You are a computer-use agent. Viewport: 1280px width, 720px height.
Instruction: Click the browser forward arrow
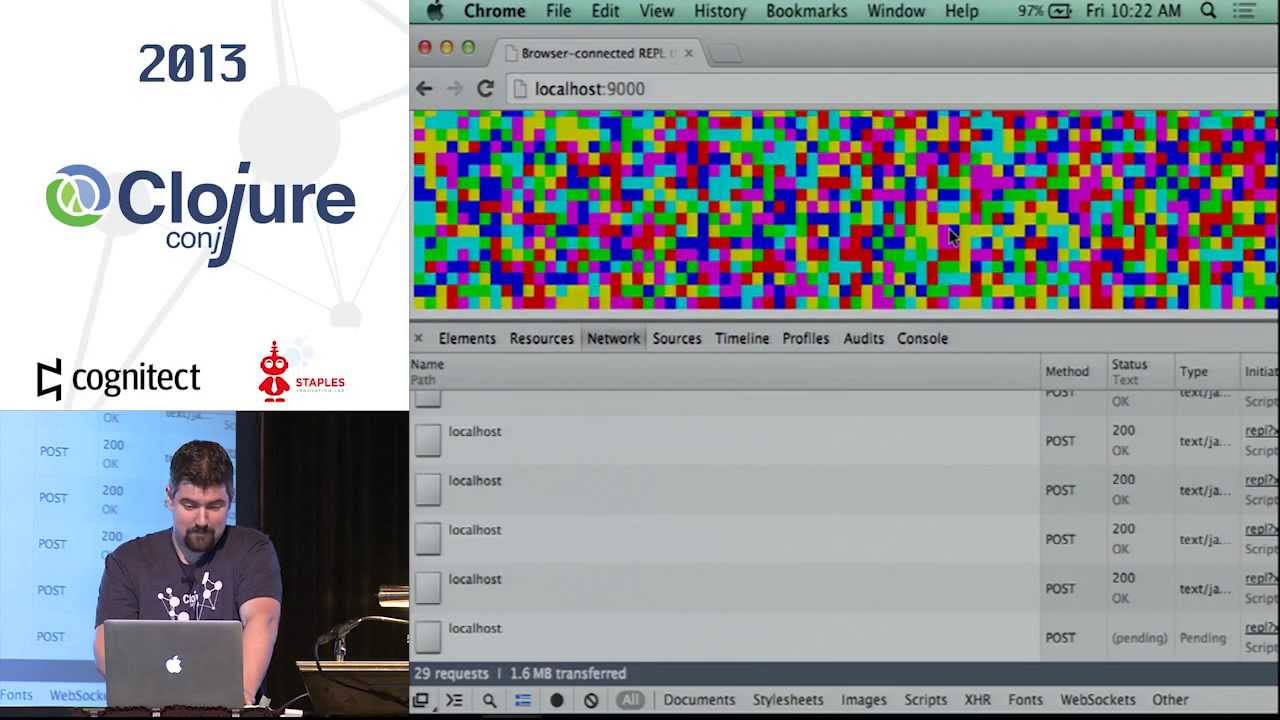(x=455, y=89)
